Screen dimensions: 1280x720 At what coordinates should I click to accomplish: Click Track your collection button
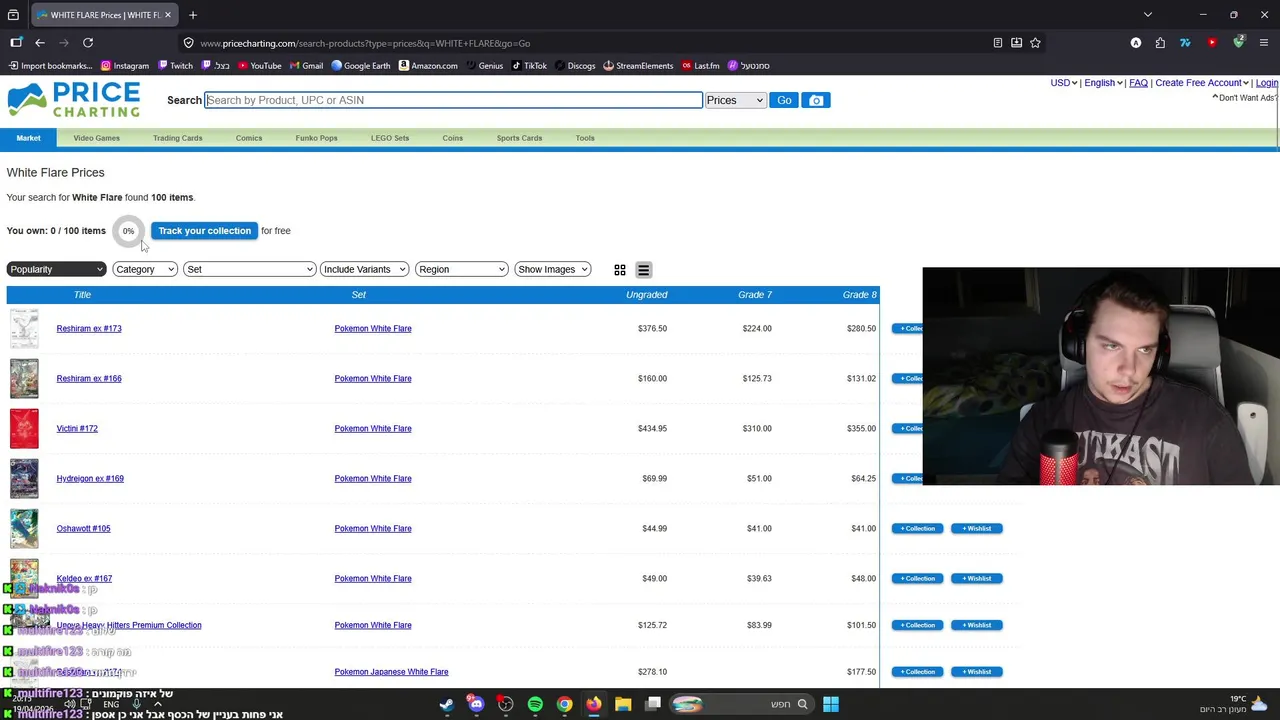(204, 231)
